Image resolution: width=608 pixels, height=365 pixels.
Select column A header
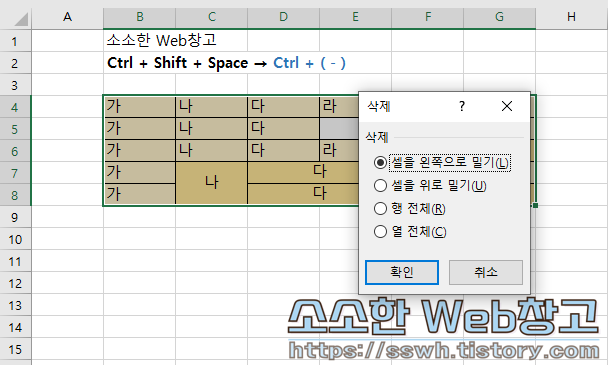tap(67, 17)
